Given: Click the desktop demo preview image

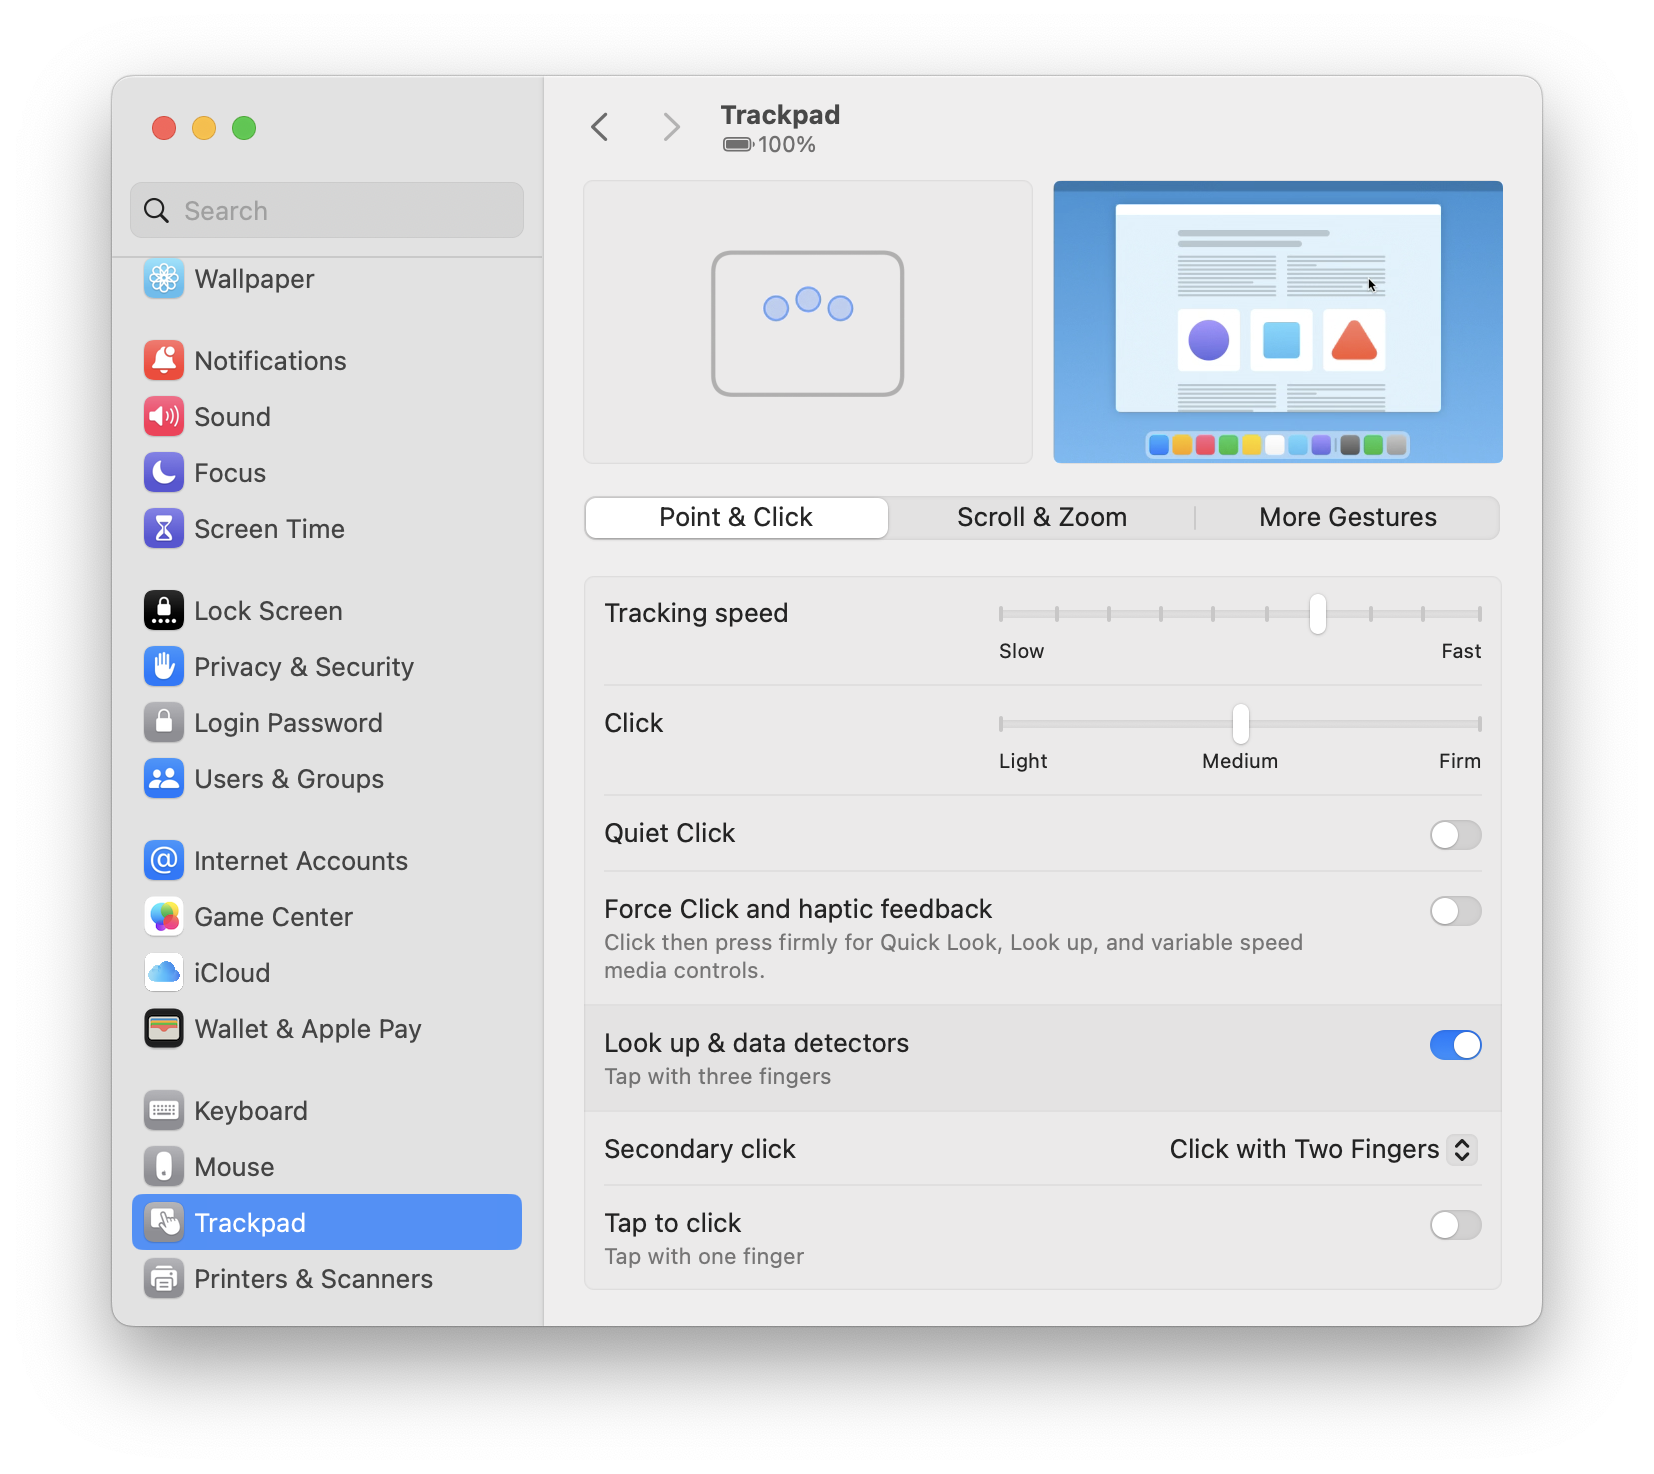Looking at the screenshot, I should pos(1278,322).
